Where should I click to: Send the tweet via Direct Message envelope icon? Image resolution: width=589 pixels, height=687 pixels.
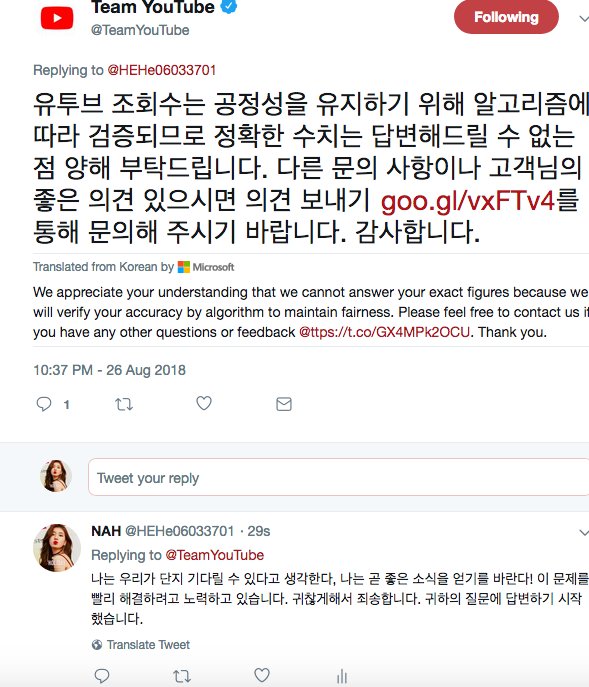pos(284,404)
